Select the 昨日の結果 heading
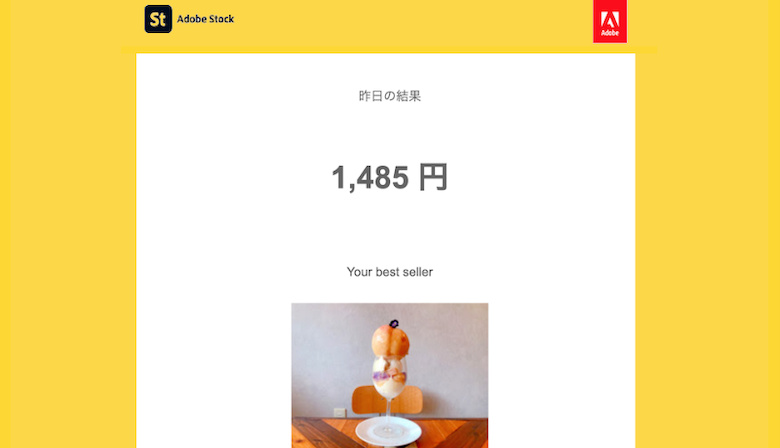The image size is (780, 448). [x=390, y=96]
